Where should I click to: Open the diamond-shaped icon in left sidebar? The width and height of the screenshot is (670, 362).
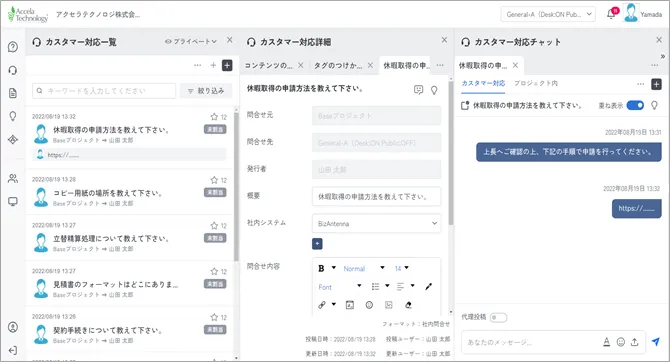coord(13,139)
